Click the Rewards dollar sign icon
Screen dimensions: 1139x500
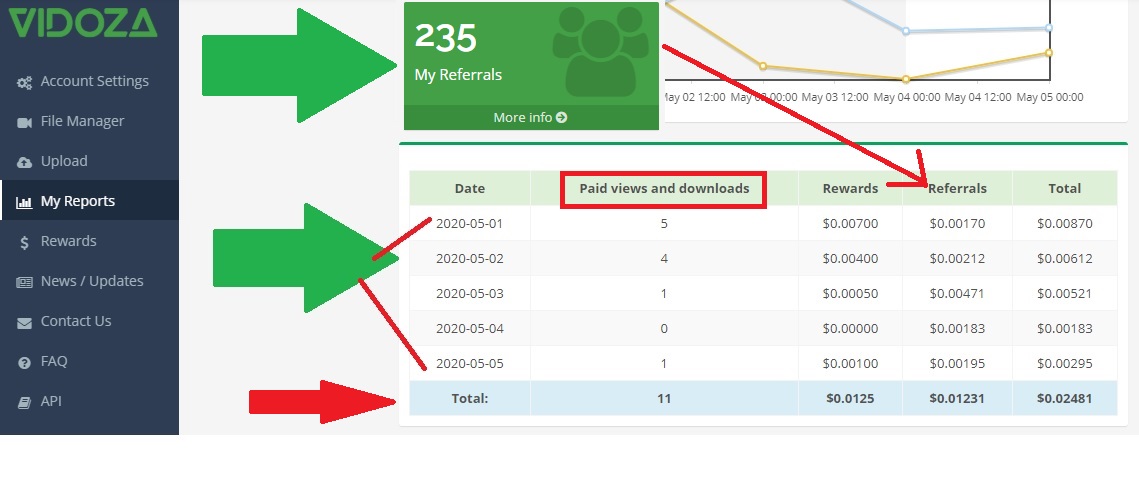click(25, 242)
